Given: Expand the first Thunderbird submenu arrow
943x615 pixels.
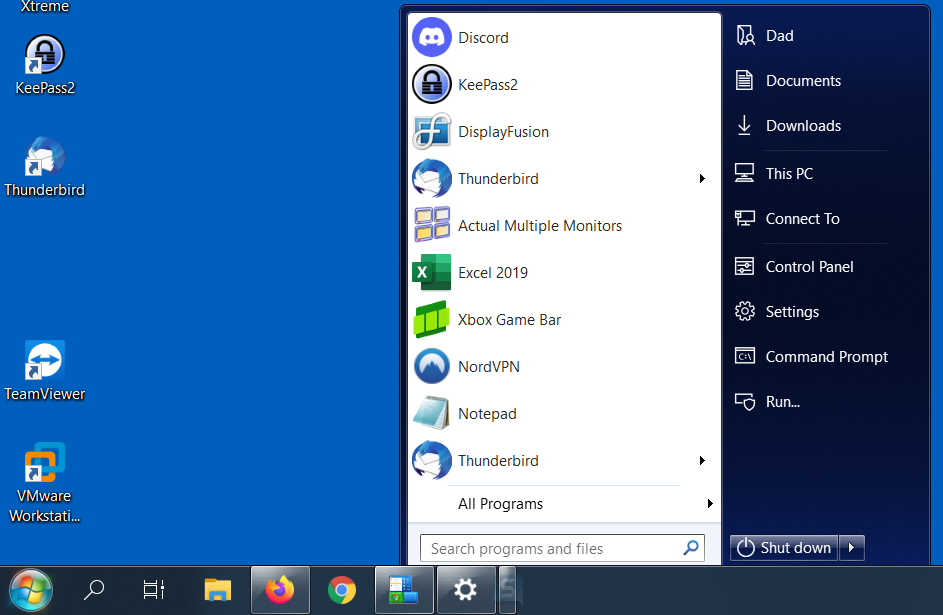Looking at the screenshot, I should 702,179.
